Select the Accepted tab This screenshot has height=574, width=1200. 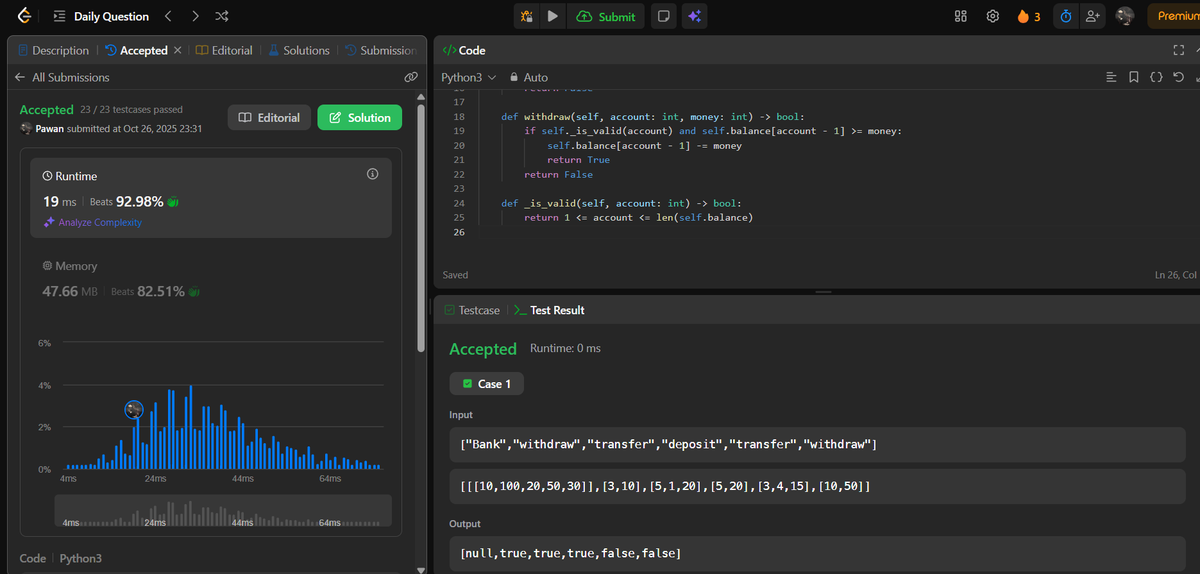[x=137, y=50]
